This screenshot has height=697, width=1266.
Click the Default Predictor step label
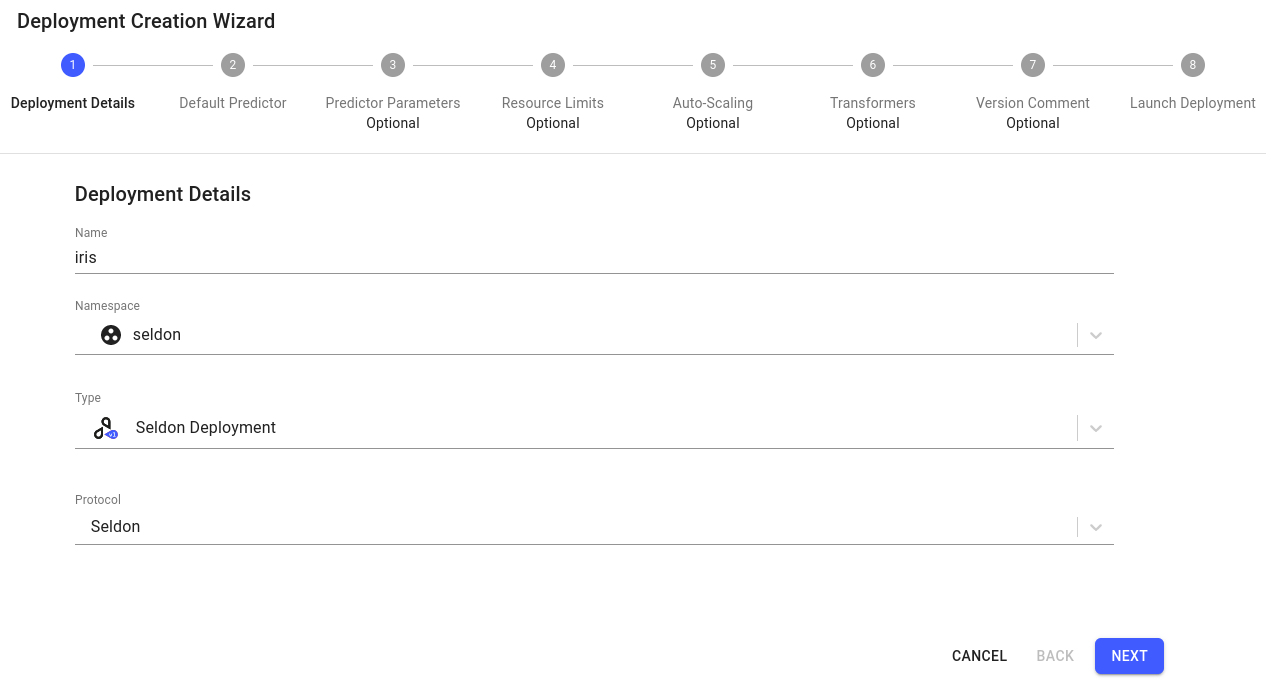tap(233, 103)
